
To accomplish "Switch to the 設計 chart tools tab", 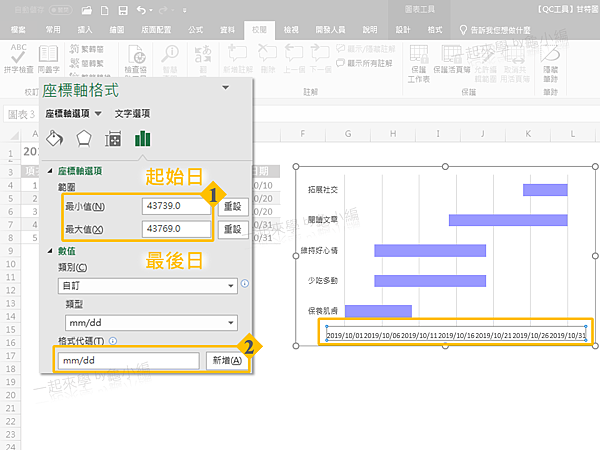I will [403, 29].
